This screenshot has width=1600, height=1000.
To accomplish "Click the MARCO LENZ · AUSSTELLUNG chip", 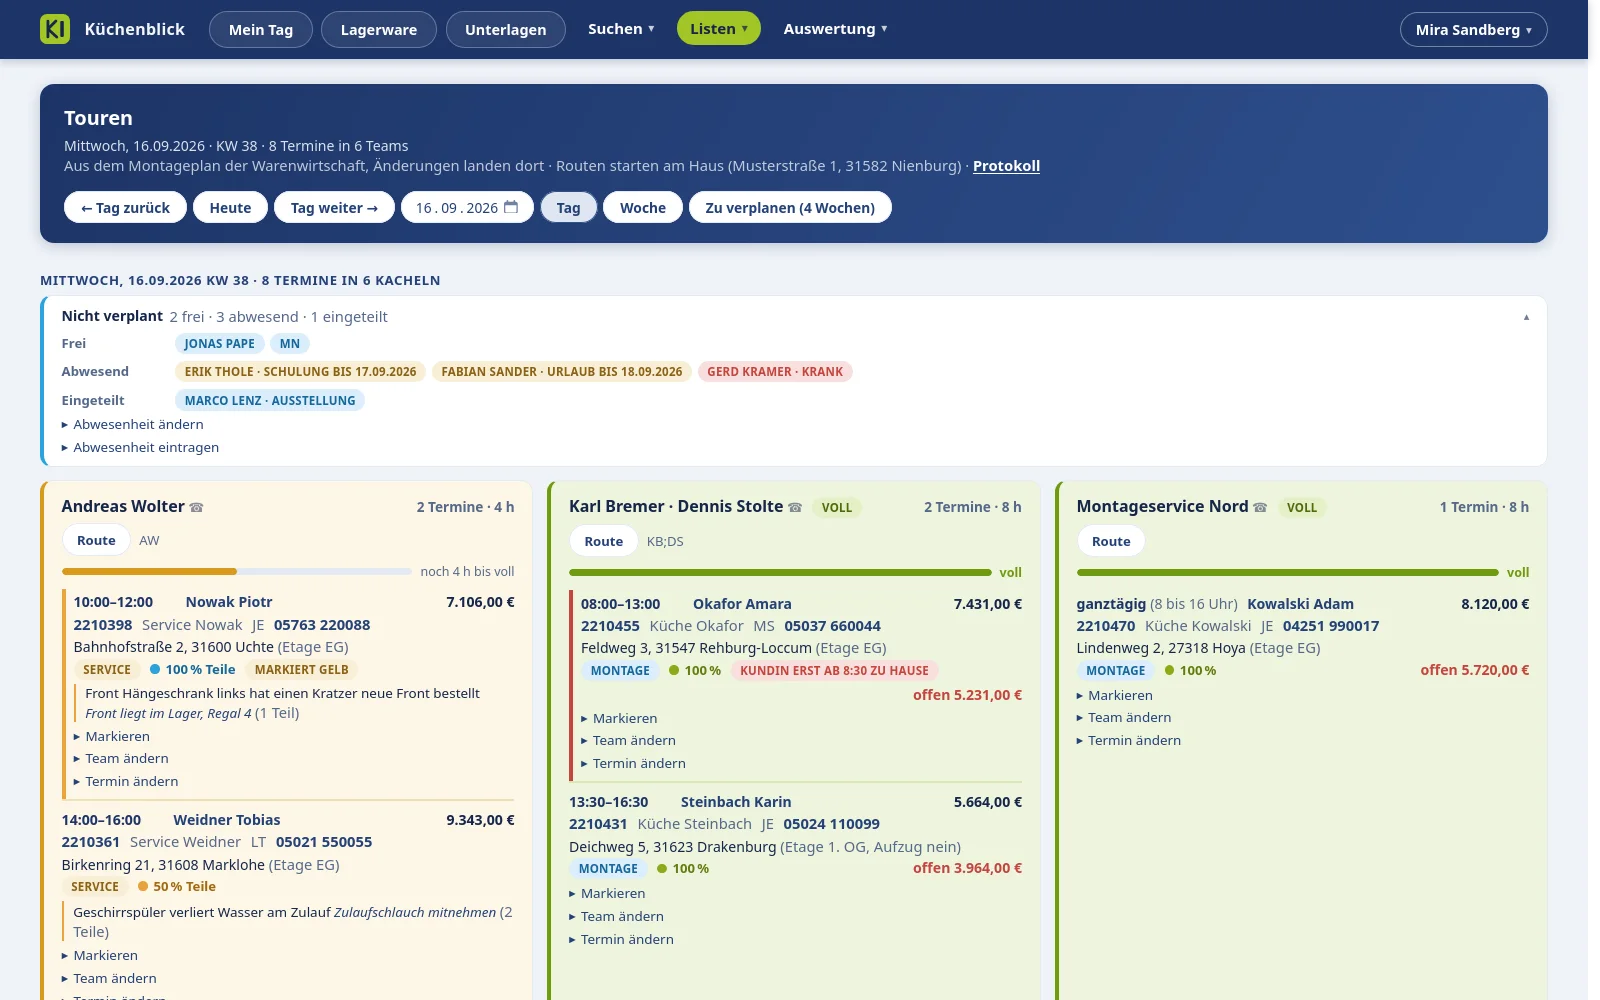I will [270, 400].
